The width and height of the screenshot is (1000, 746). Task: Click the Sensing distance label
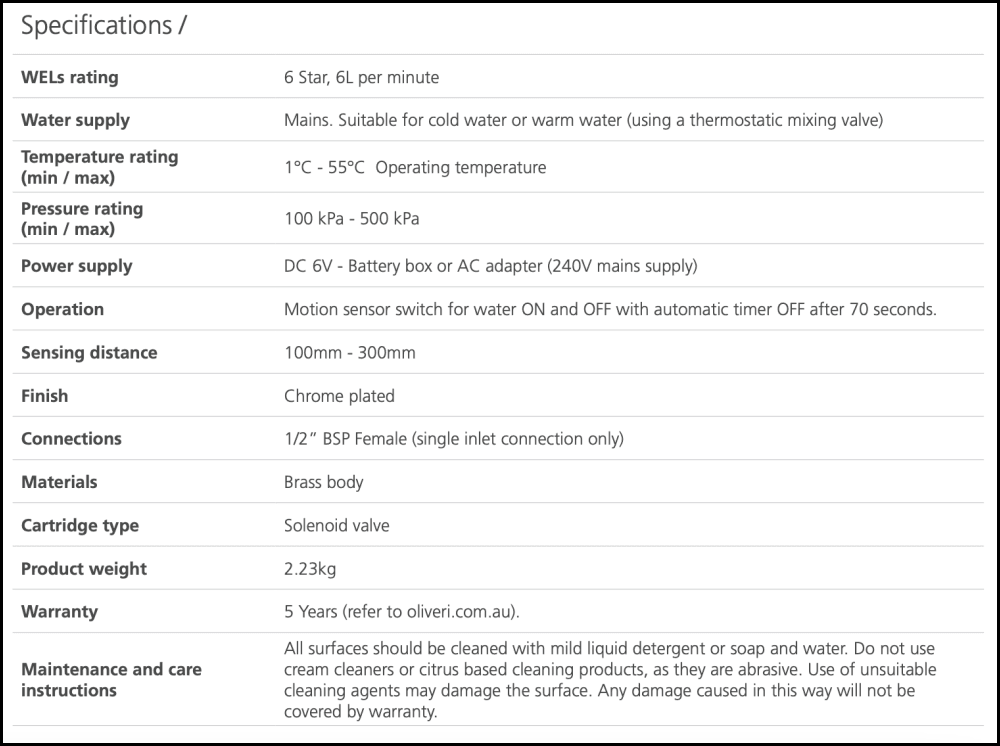pos(89,352)
